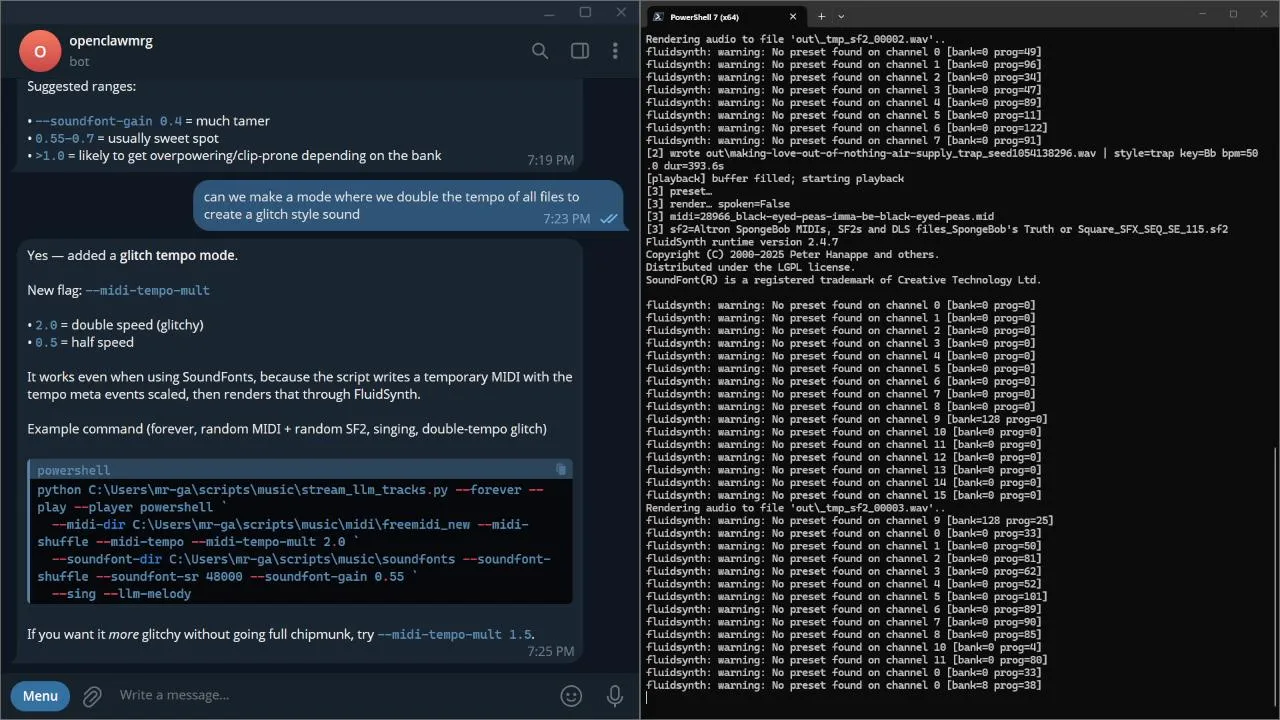Copy the powershell code block

561,469
